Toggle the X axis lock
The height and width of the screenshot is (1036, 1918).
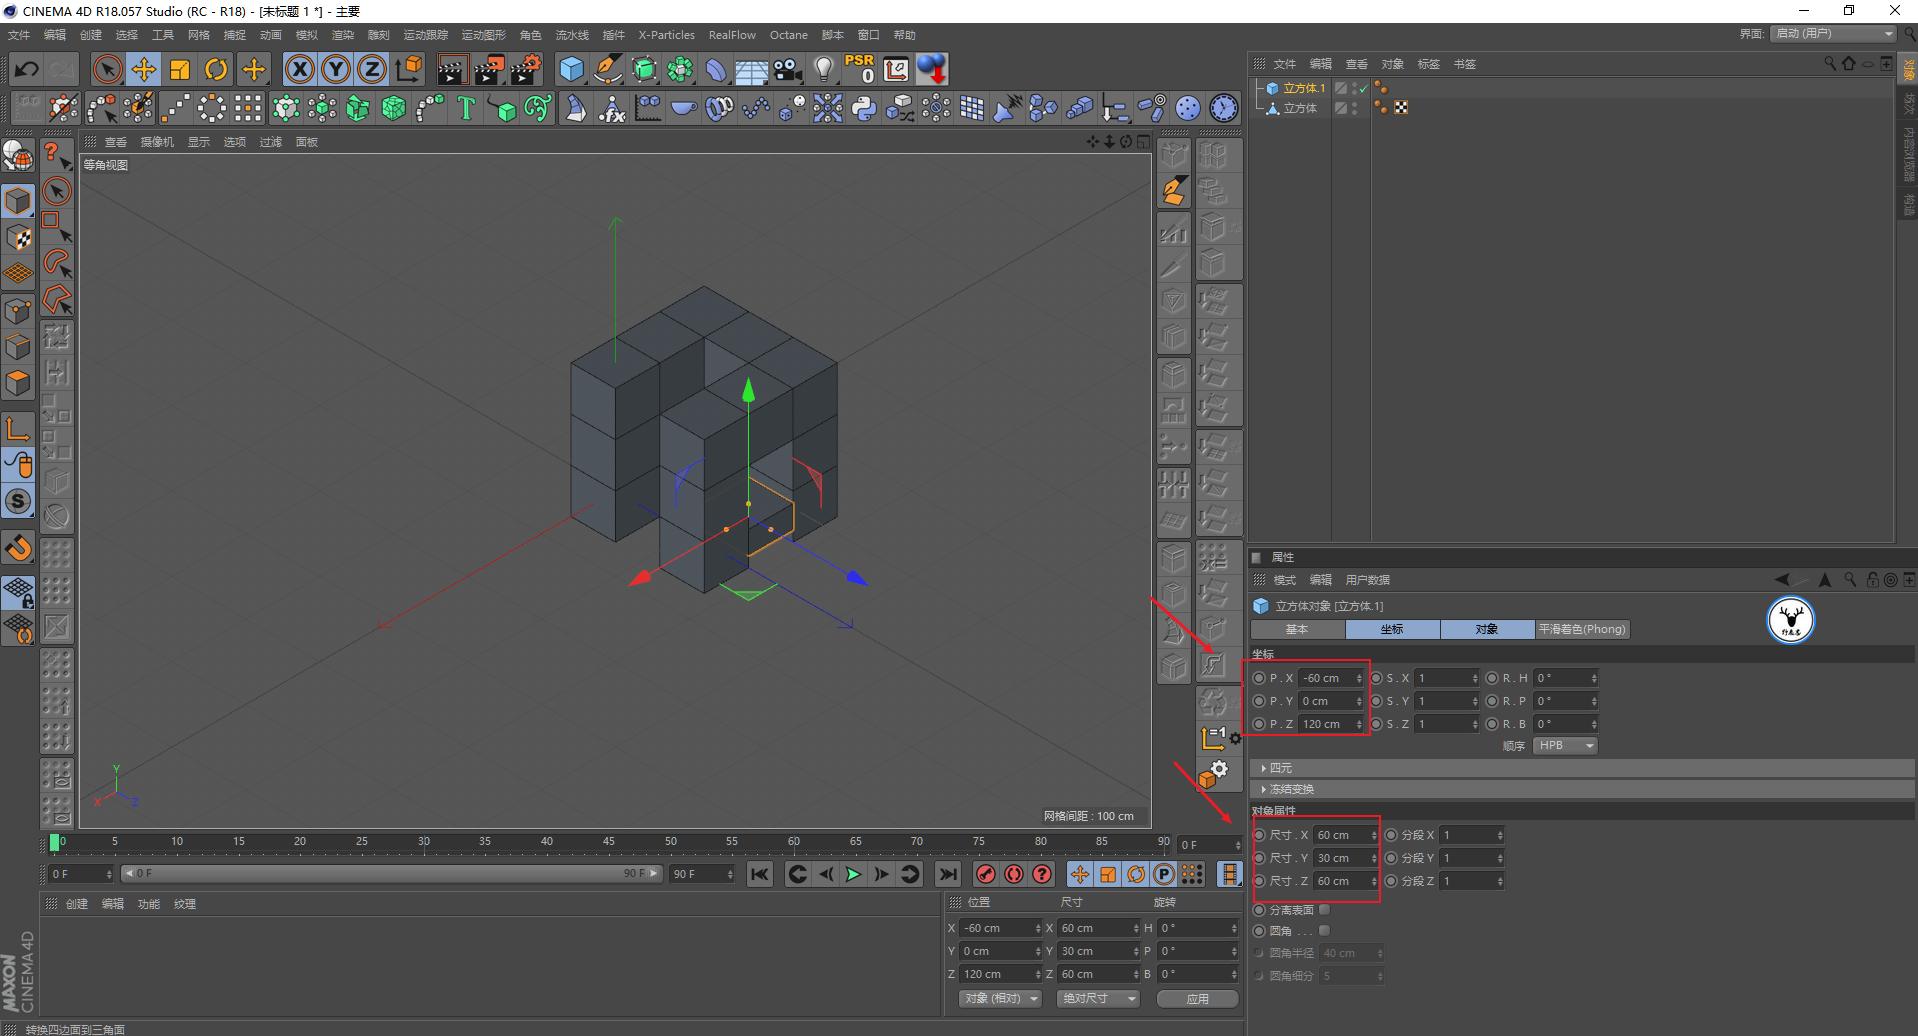click(299, 69)
